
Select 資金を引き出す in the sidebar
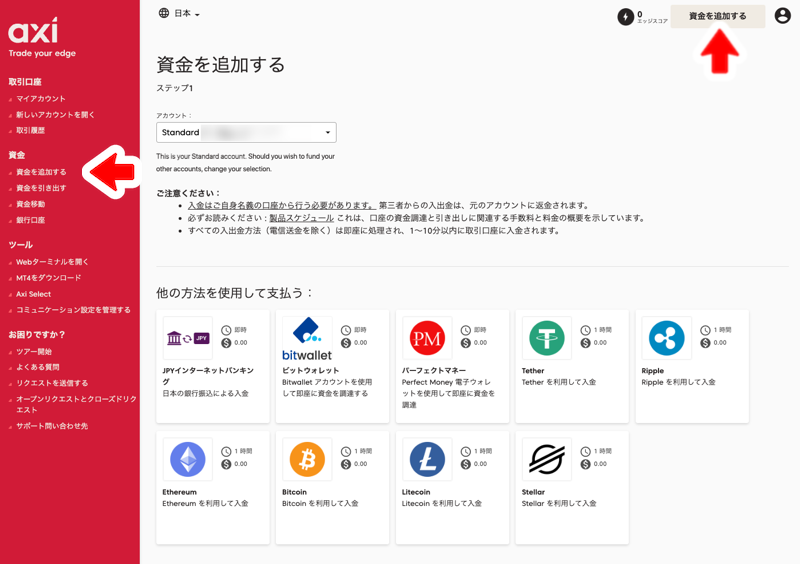coord(41,188)
